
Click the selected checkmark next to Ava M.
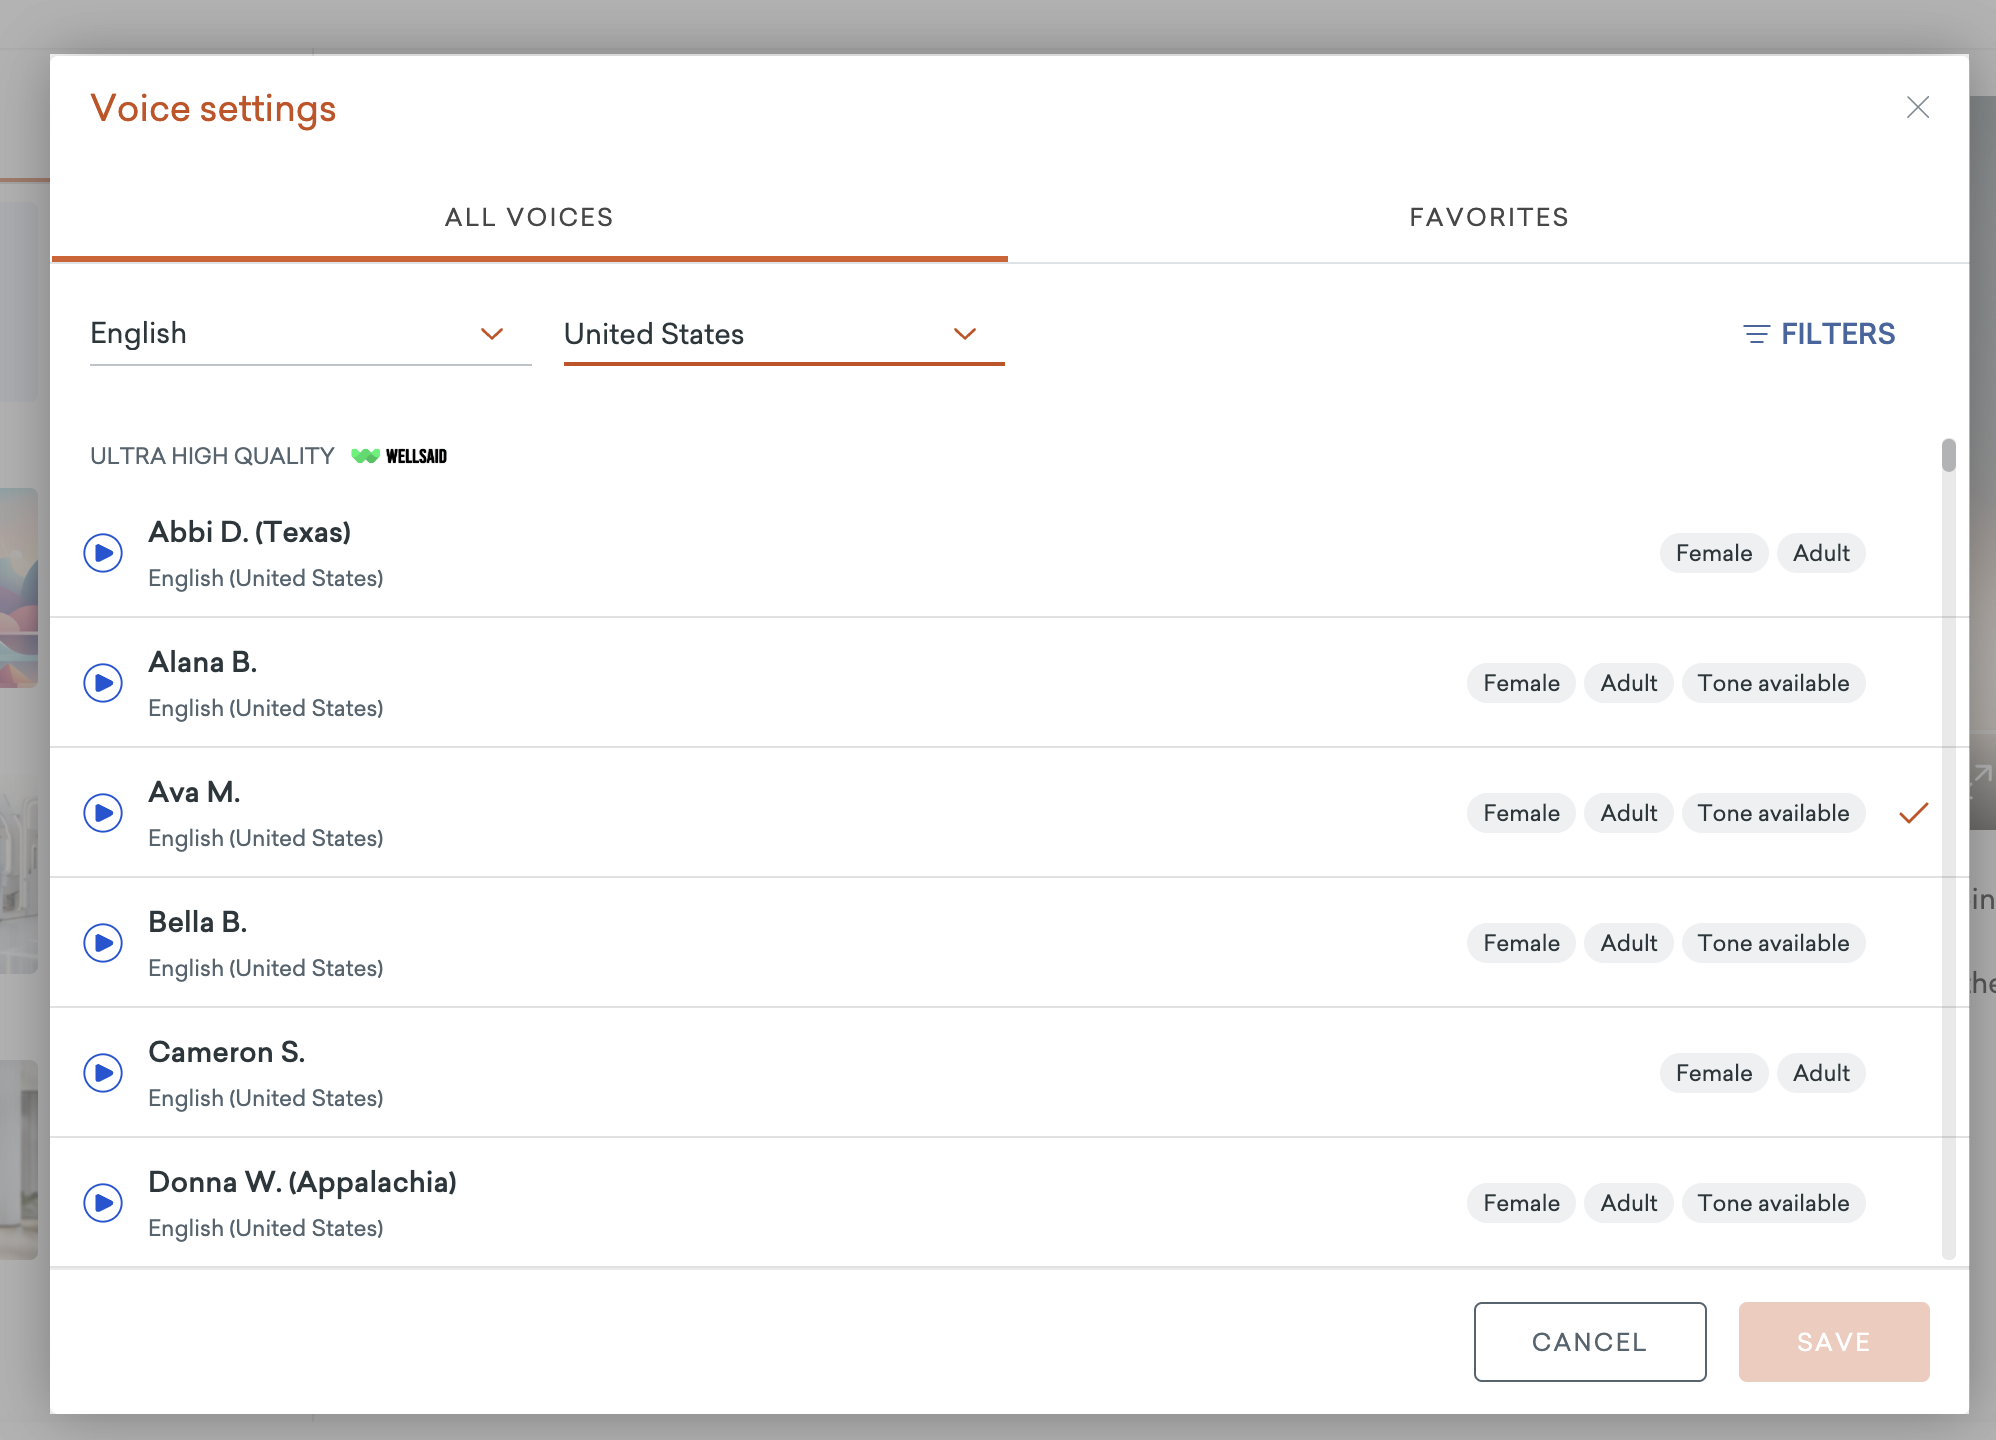tap(1913, 813)
